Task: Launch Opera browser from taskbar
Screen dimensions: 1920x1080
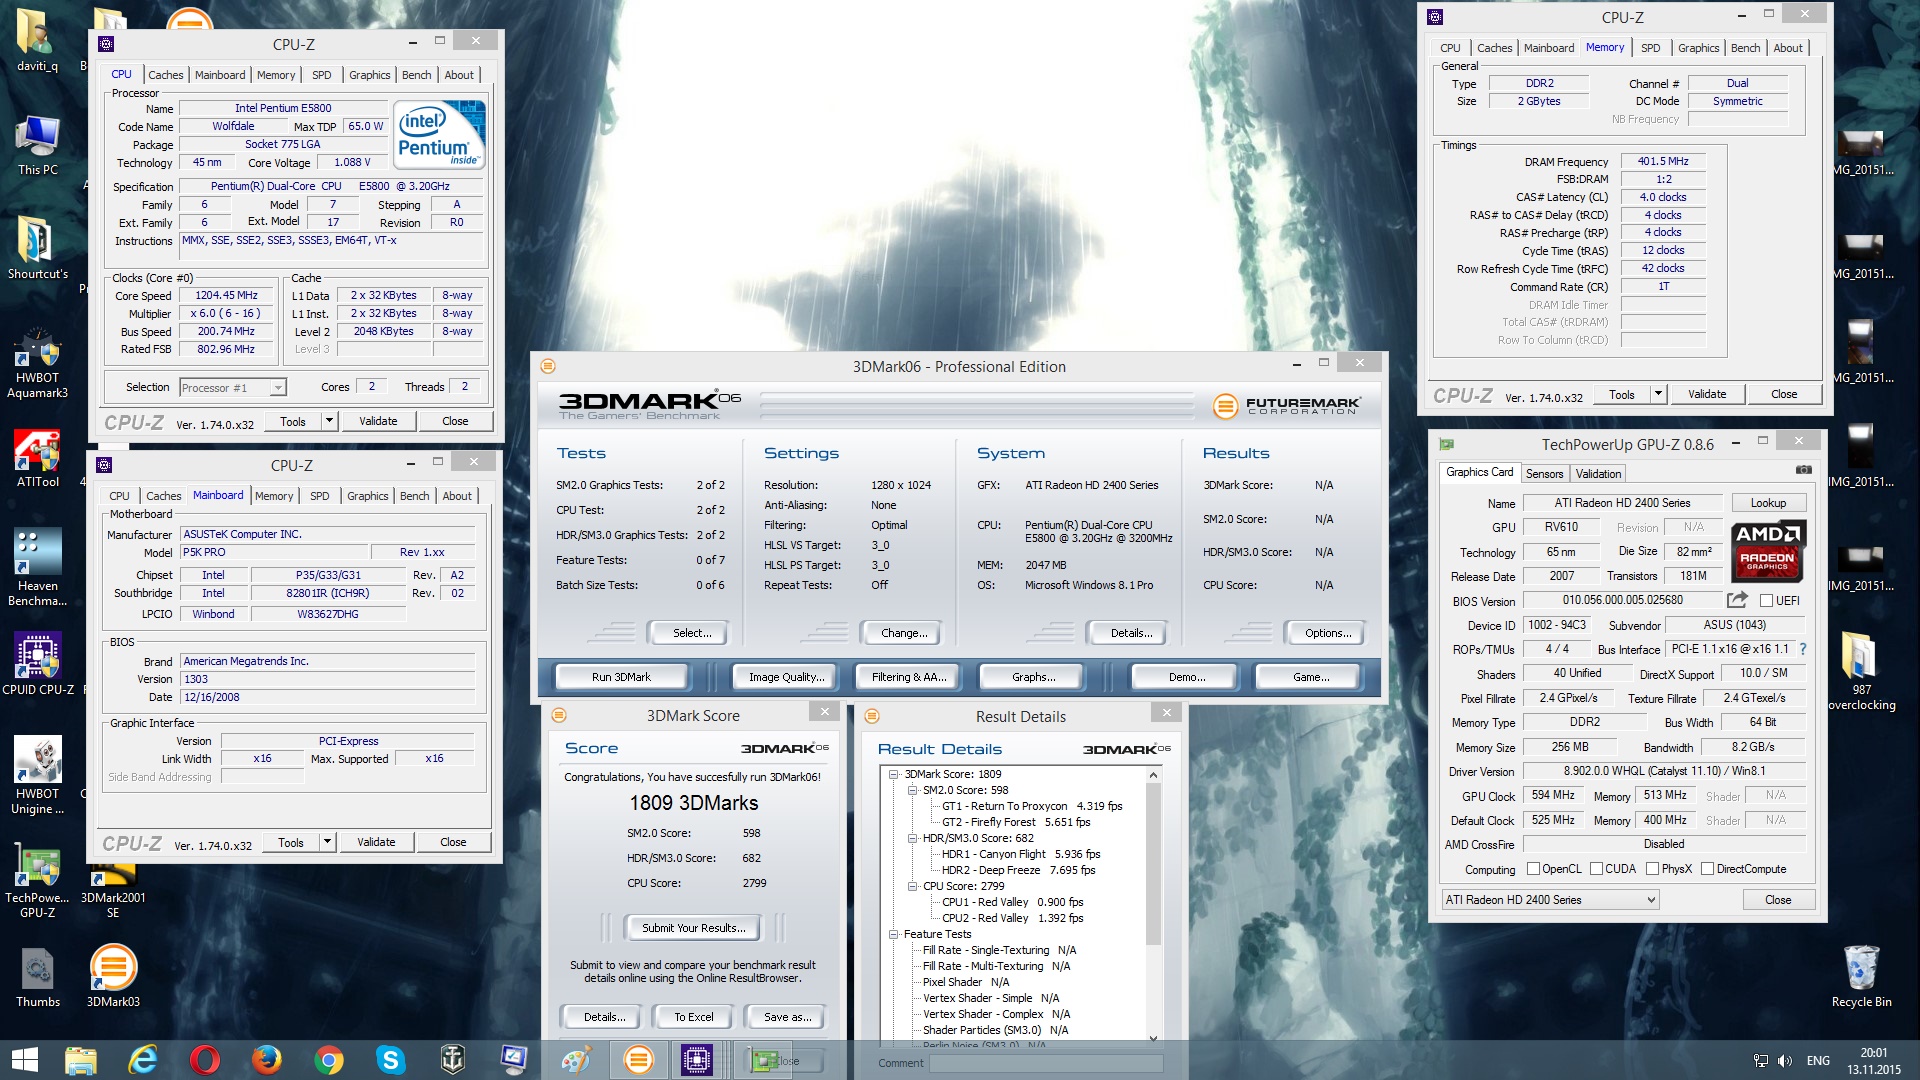Action: click(204, 1060)
